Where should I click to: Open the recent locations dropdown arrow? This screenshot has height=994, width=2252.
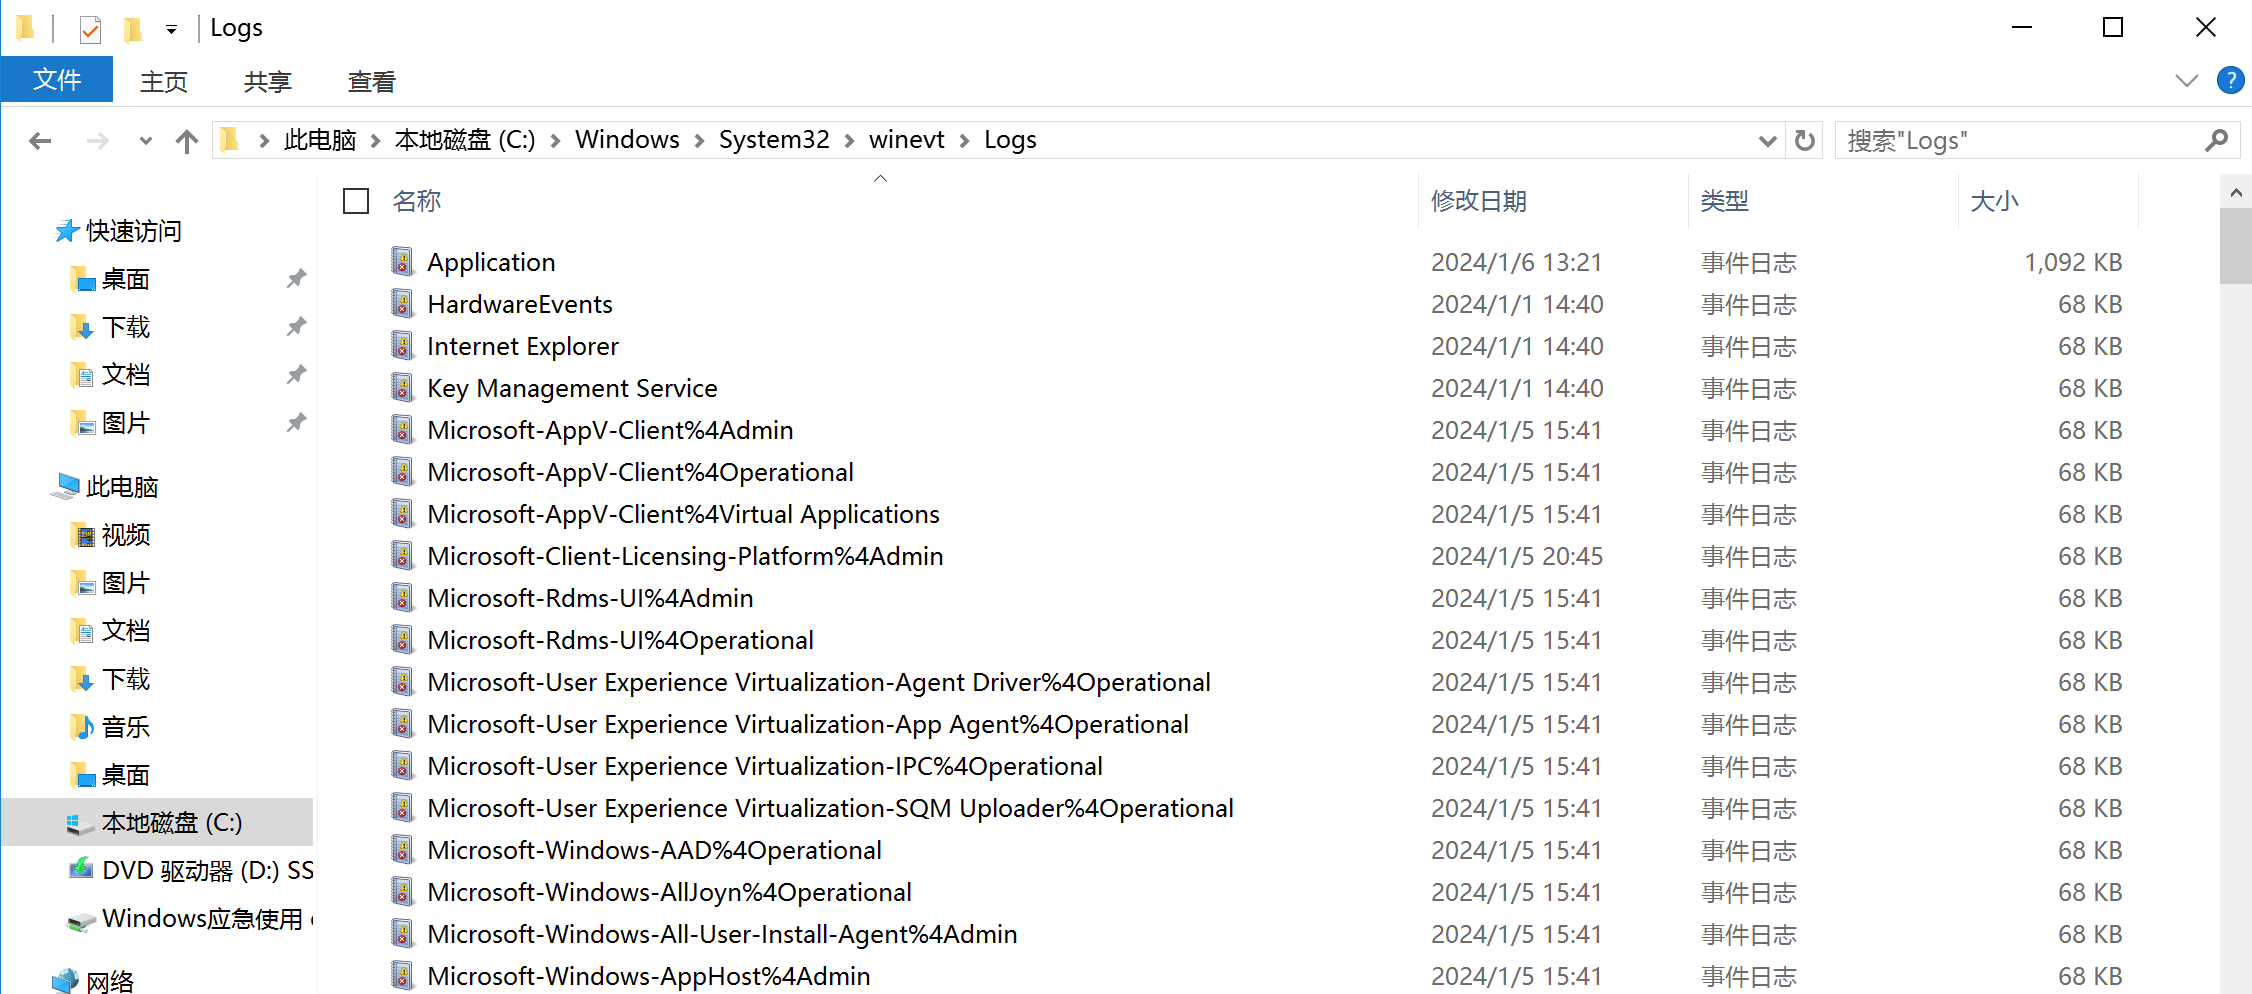tap(146, 141)
